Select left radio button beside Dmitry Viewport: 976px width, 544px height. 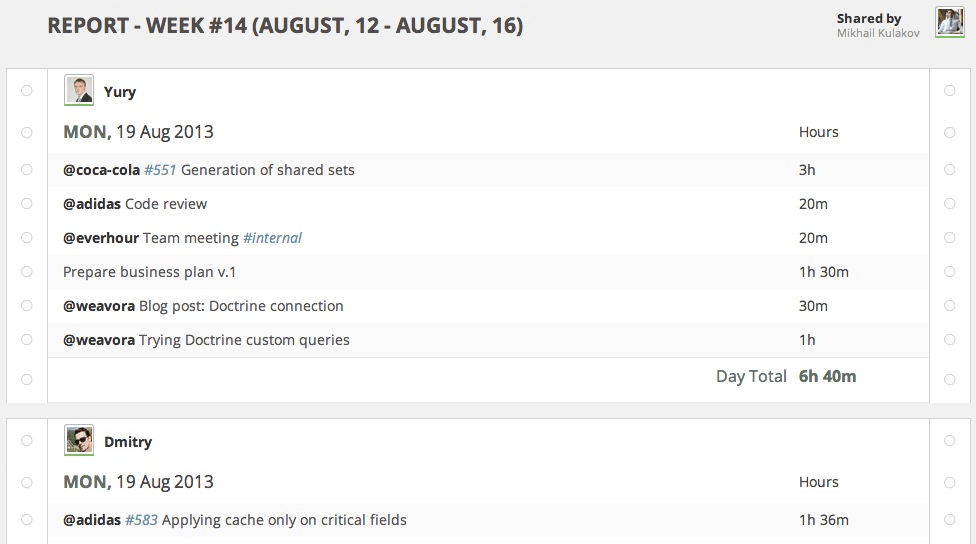point(27,441)
